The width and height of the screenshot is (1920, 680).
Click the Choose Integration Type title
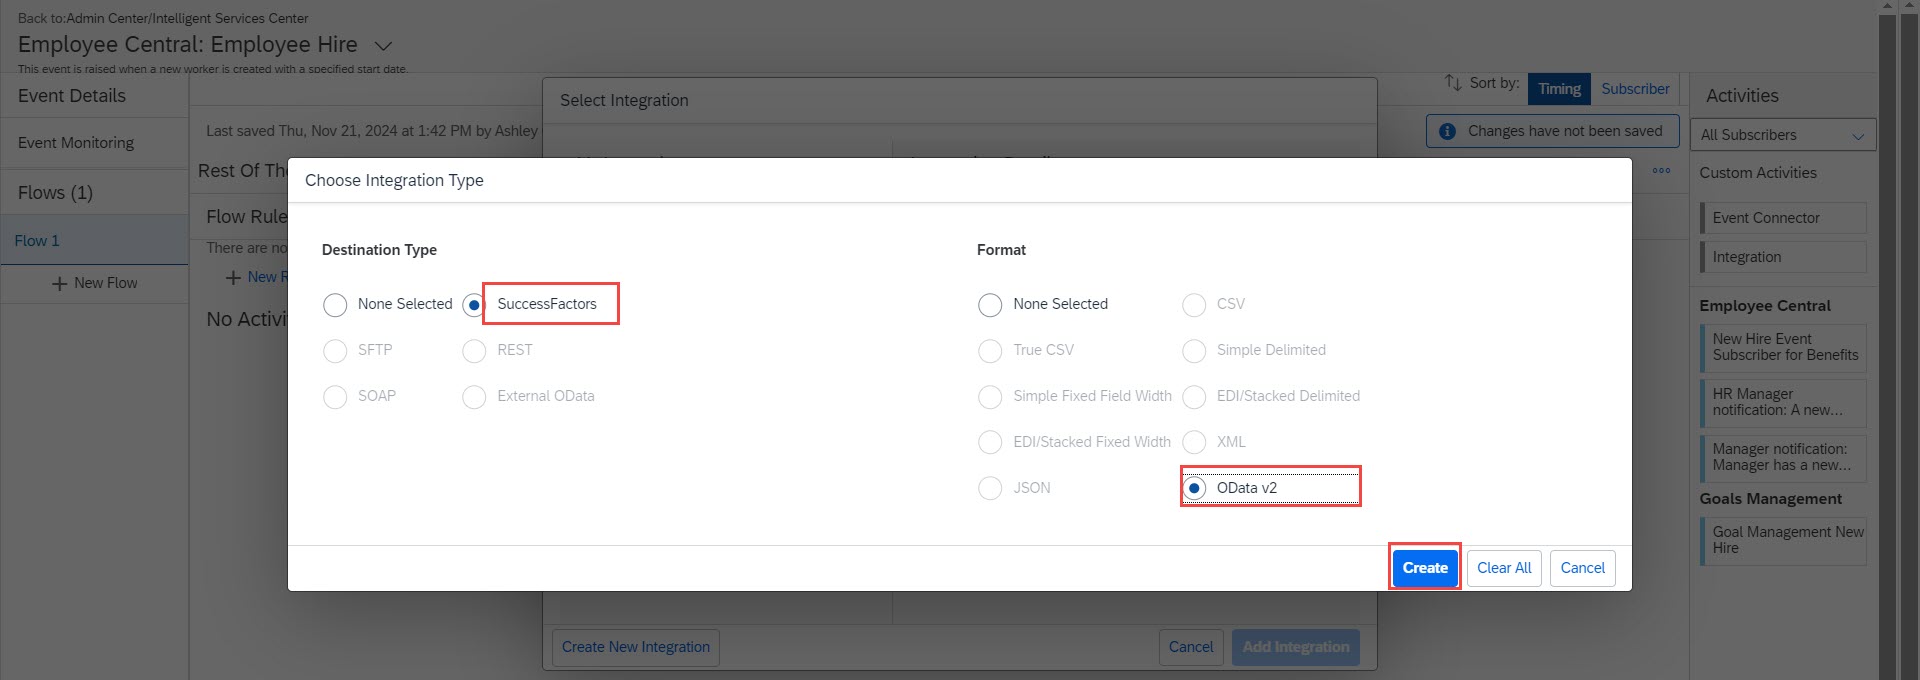(x=394, y=180)
